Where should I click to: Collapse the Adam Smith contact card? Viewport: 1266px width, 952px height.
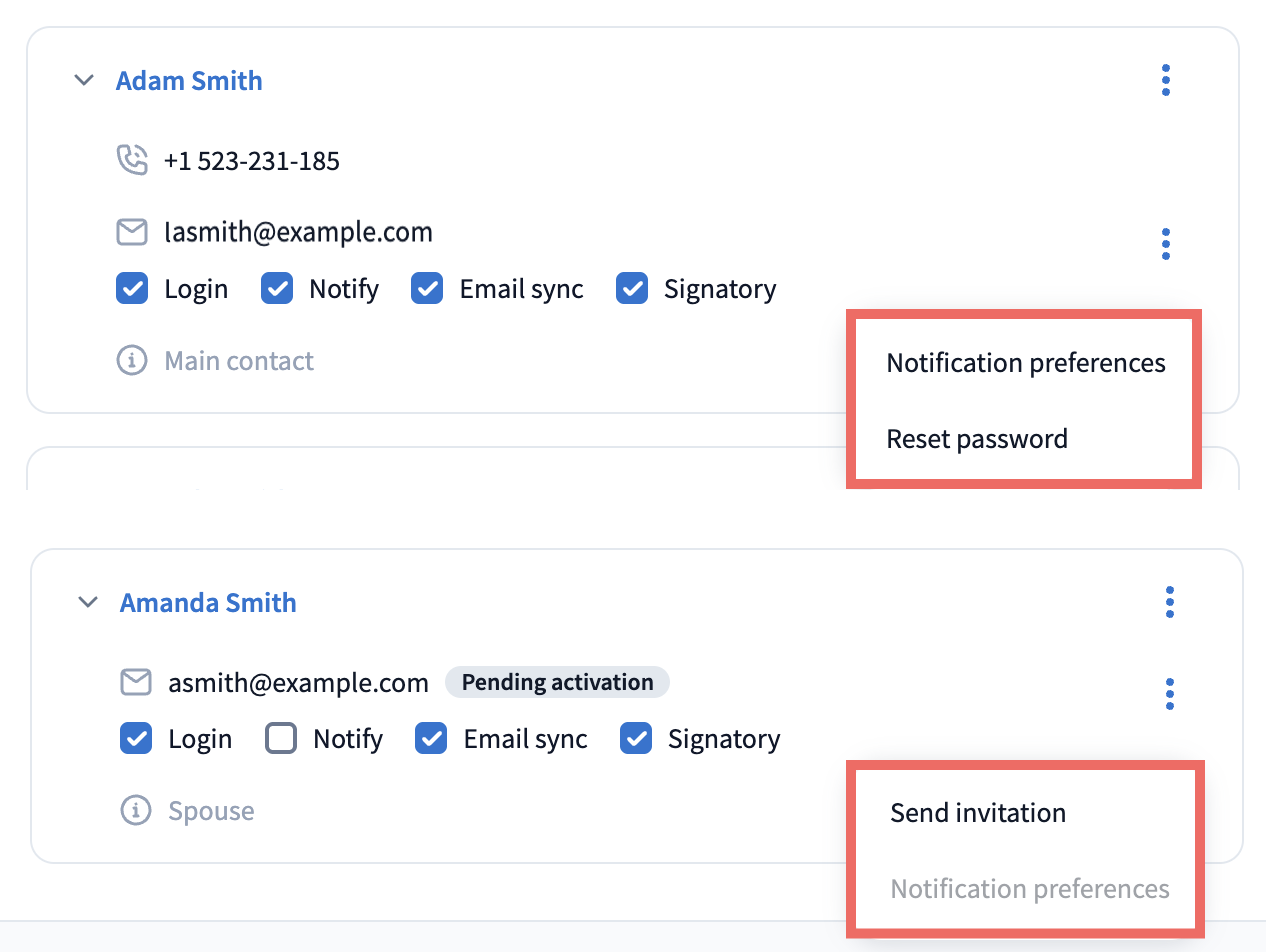[85, 80]
